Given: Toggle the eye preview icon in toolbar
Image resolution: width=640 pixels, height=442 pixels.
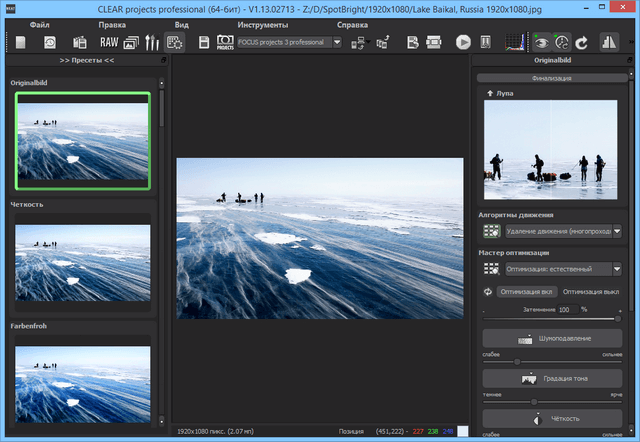Looking at the screenshot, I should click(542, 42).
